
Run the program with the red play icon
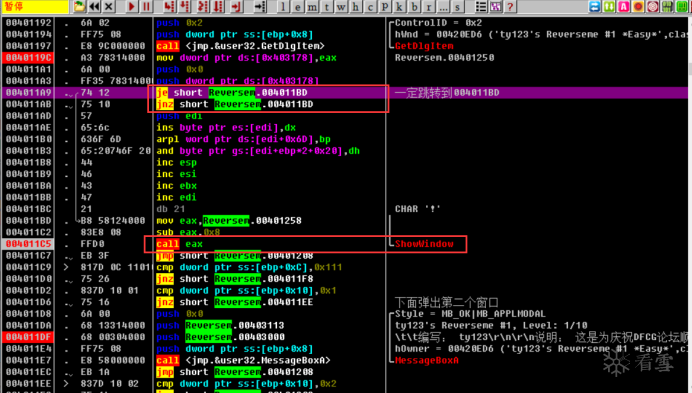tap(132, 7)
